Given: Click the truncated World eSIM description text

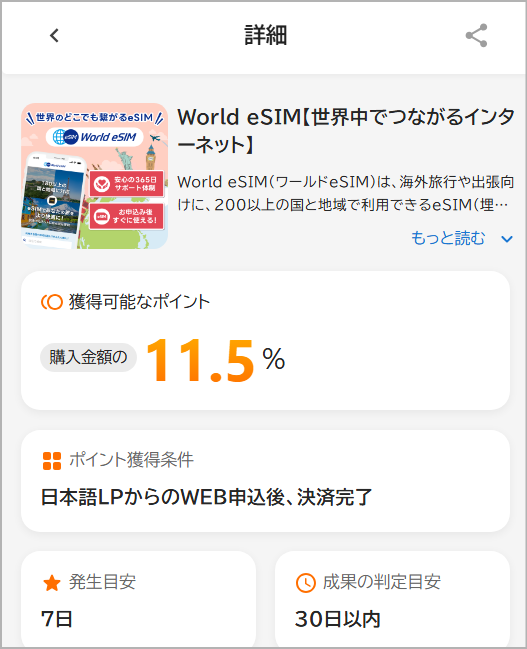Looking at the screenshot, I should pyautogui.click(x=346, y=193).
